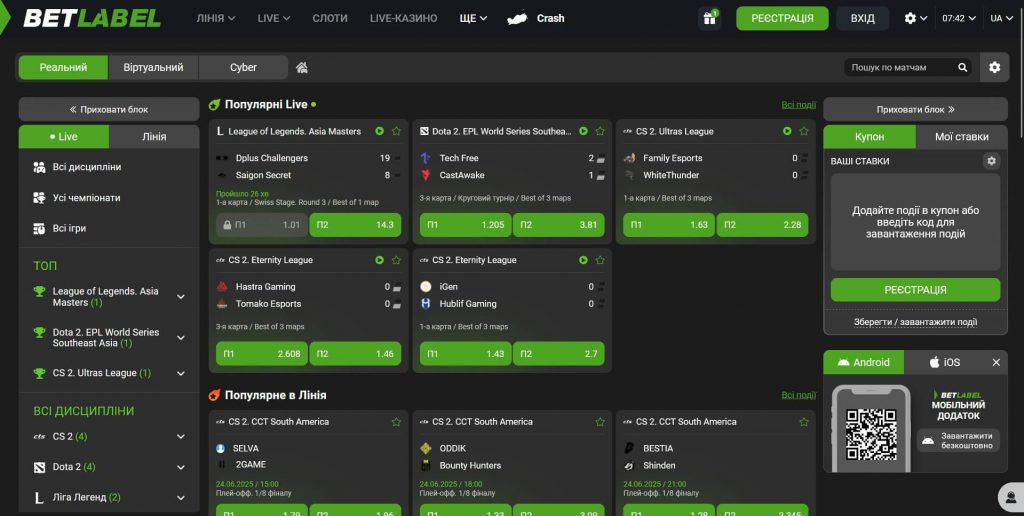Favorite the iGen Eternity League card
The image size is (1024, 516).
point(600,260)
